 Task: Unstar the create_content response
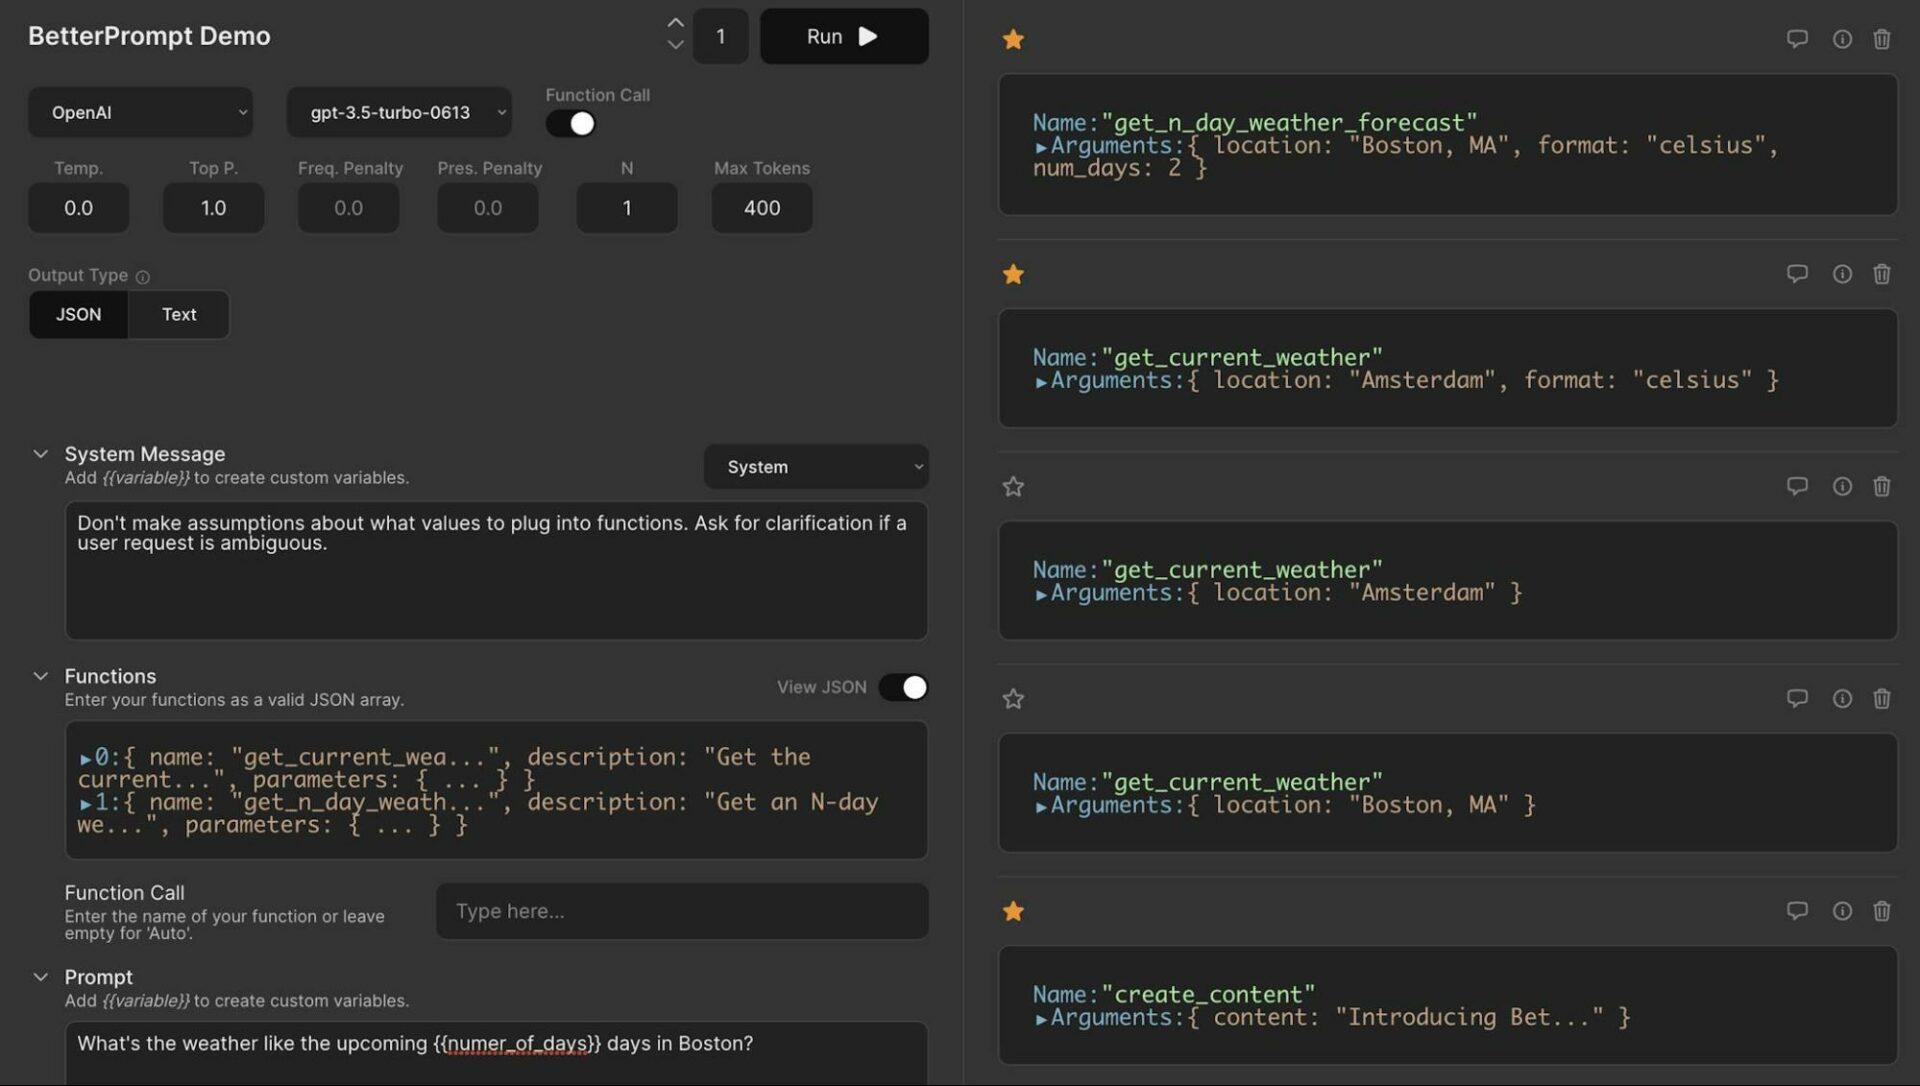click(1013, 911)
